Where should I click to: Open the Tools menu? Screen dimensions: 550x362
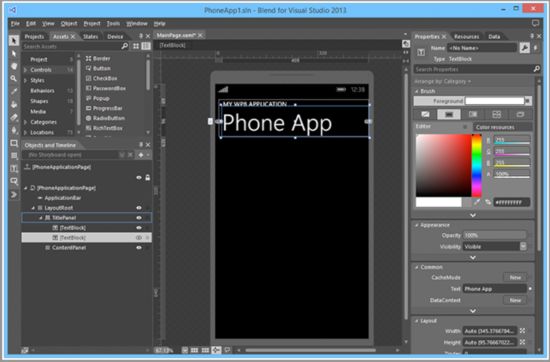pyautogui.click(x=113, y=24)
